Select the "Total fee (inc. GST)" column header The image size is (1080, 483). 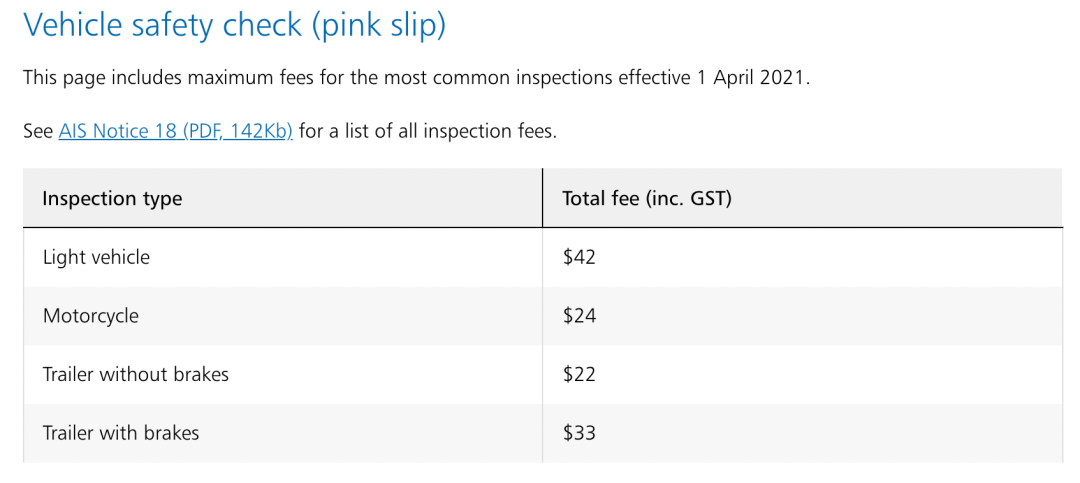pyautogui.click(x=647, y=199)
